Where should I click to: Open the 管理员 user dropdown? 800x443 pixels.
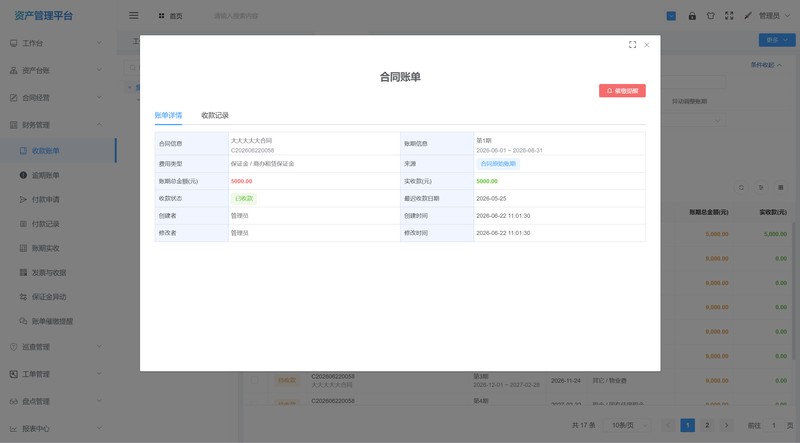click(774, 16)
